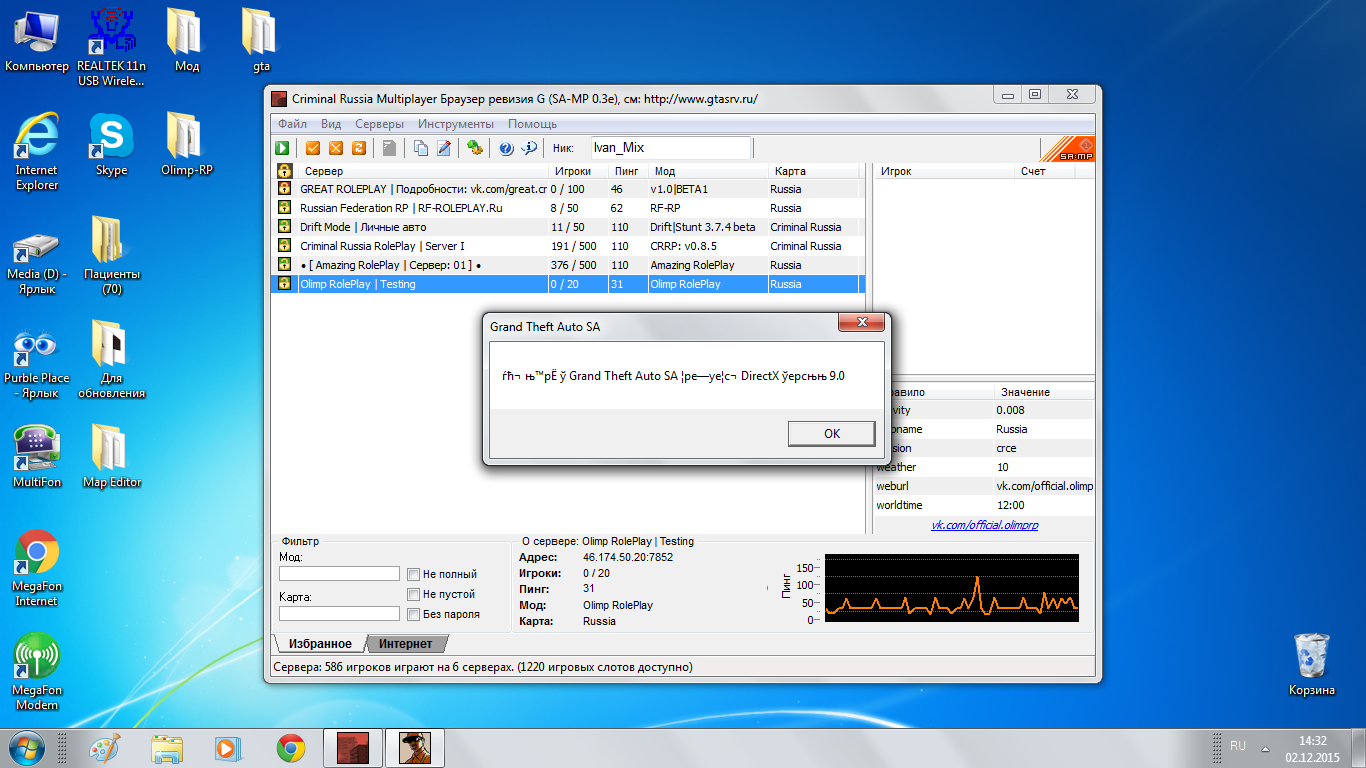Click the green Connect play icon in the toolbar
The width and height of the screenshot is (1366, 768).
click(283, 148)
